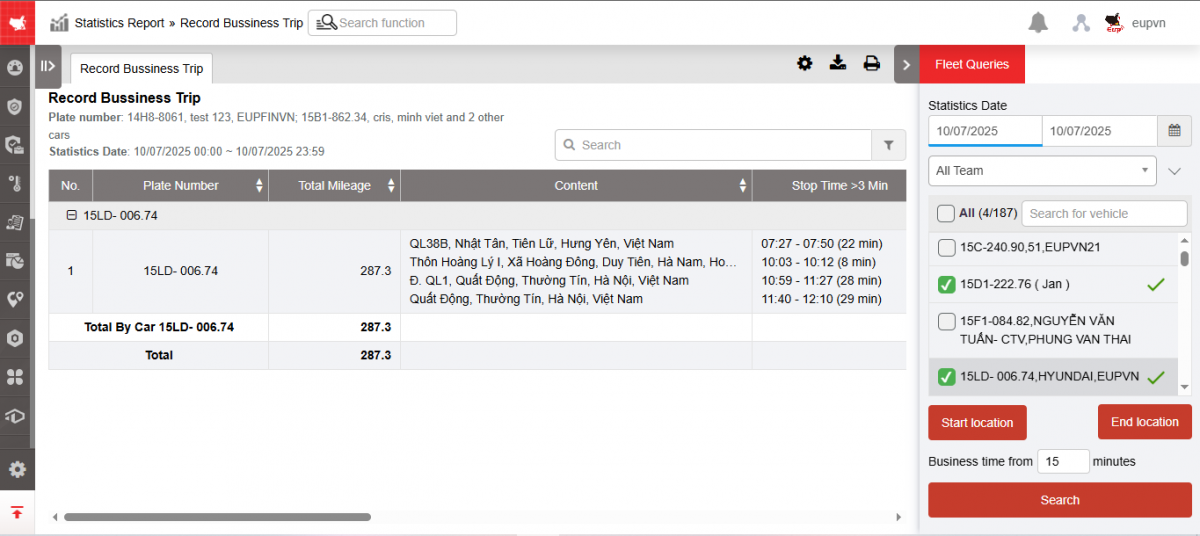Click the table filter funnel icon
Viewport: 1200px width, 536px height.
click(x=888, y=145)
